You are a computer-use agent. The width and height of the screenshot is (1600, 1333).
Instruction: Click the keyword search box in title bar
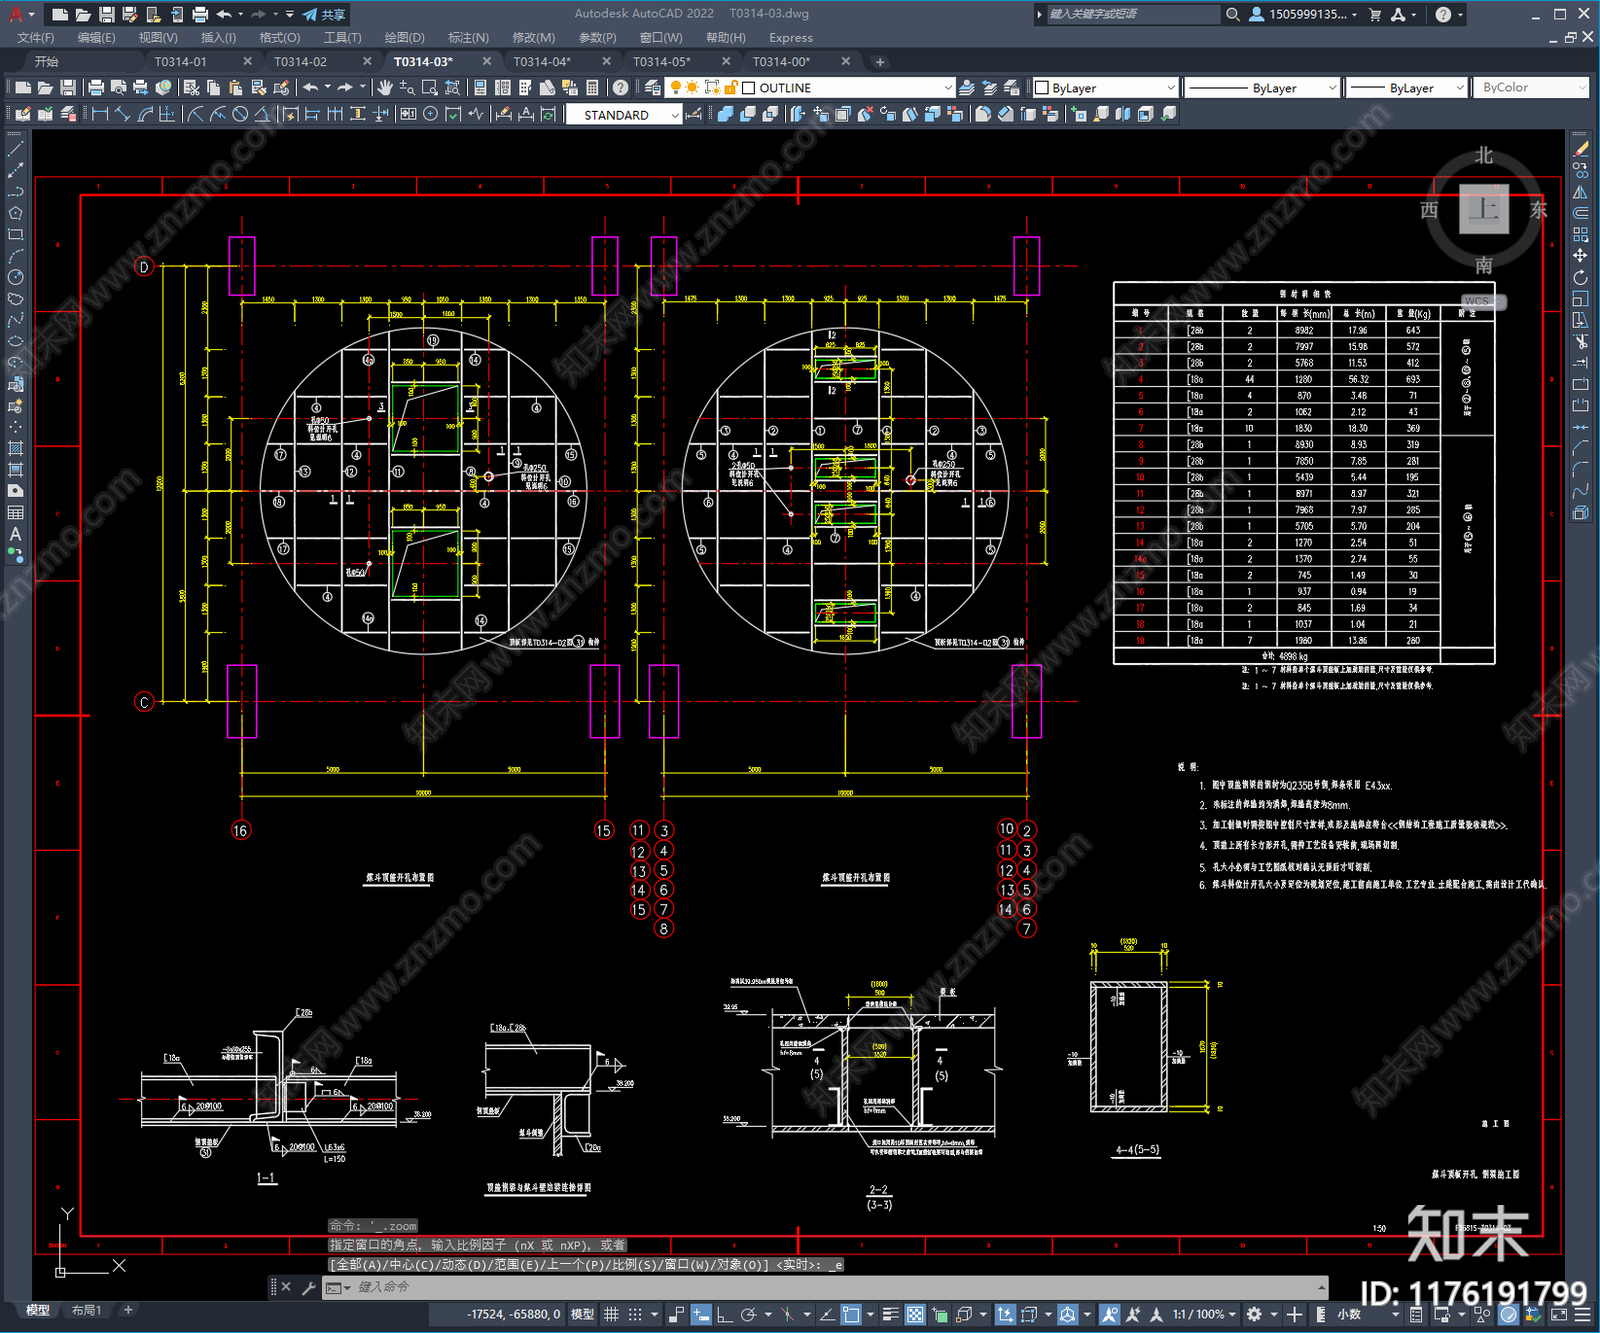click(x=1133, y=14)
